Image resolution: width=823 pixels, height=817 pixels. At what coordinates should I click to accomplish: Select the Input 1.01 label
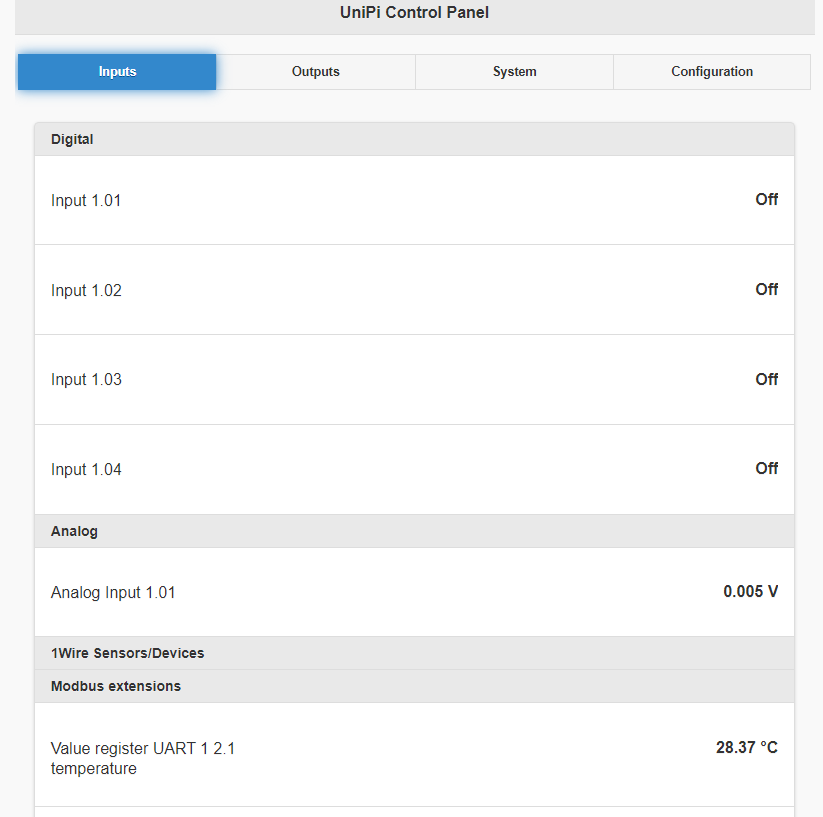click(86, 201)
